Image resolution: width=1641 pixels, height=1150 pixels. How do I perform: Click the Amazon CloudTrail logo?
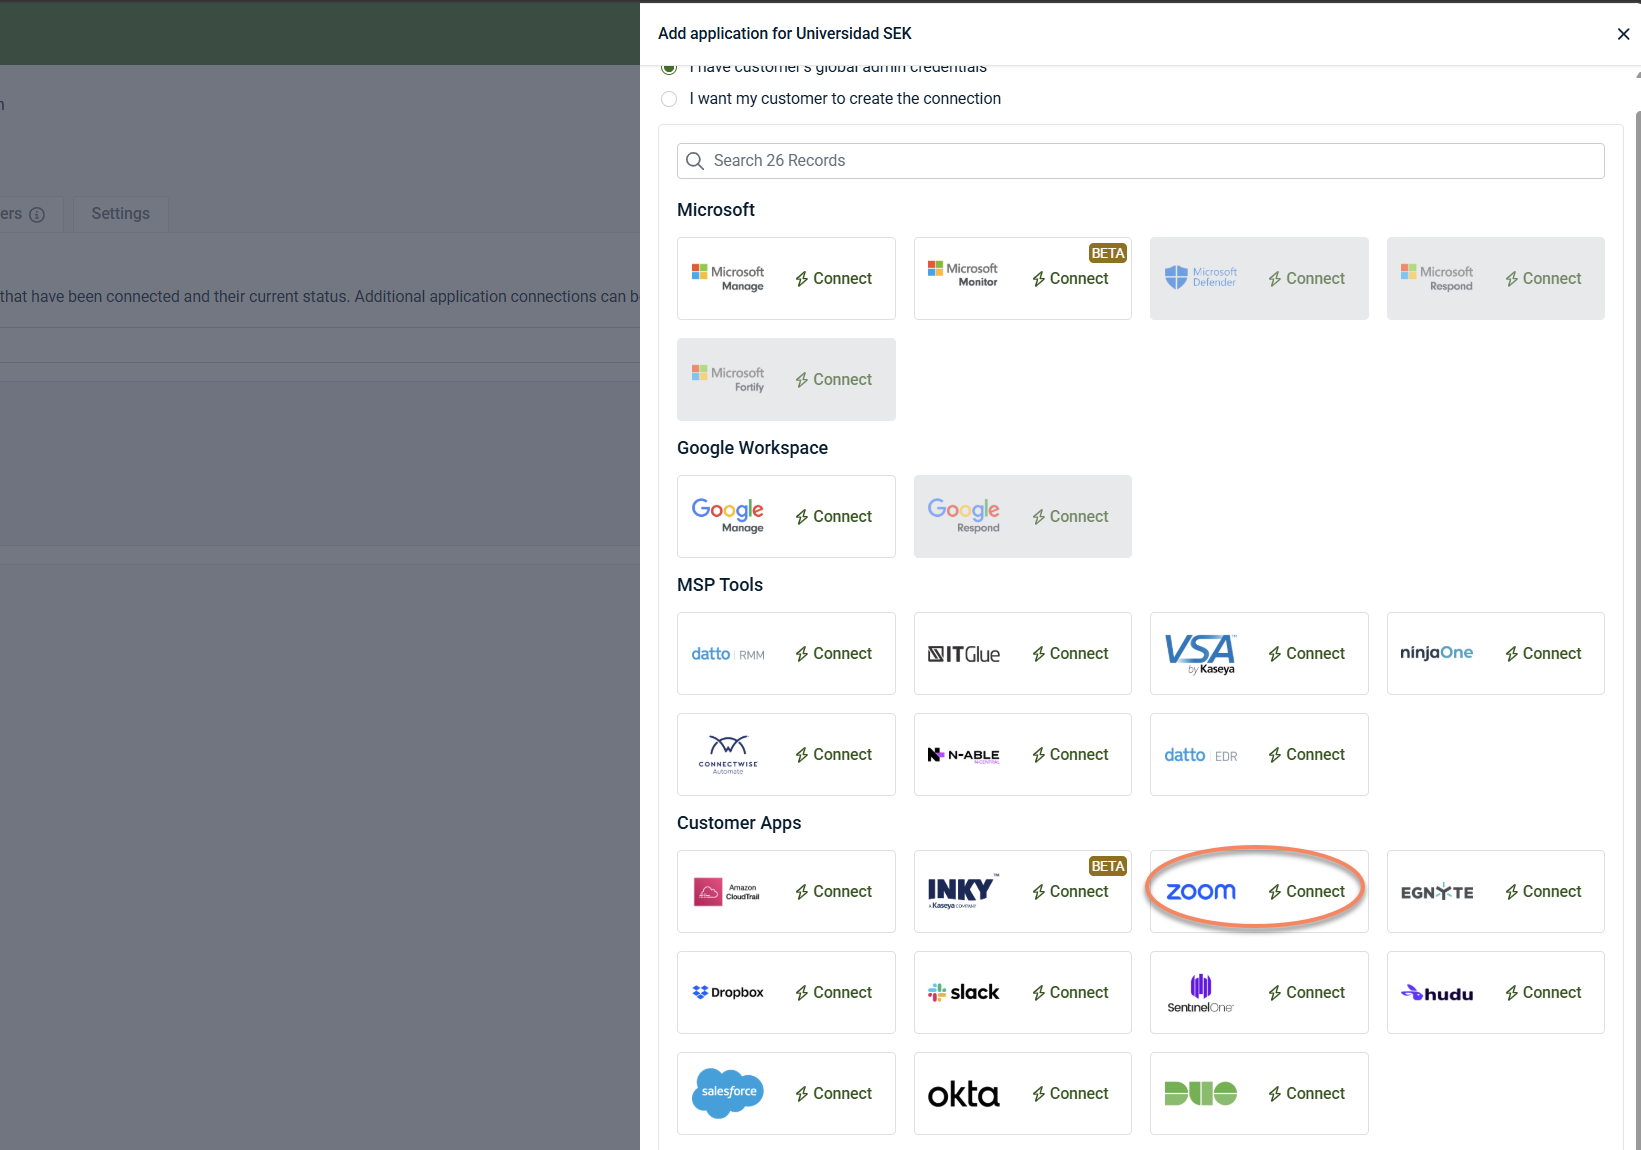pyautogui.click(x=728, y=892)
